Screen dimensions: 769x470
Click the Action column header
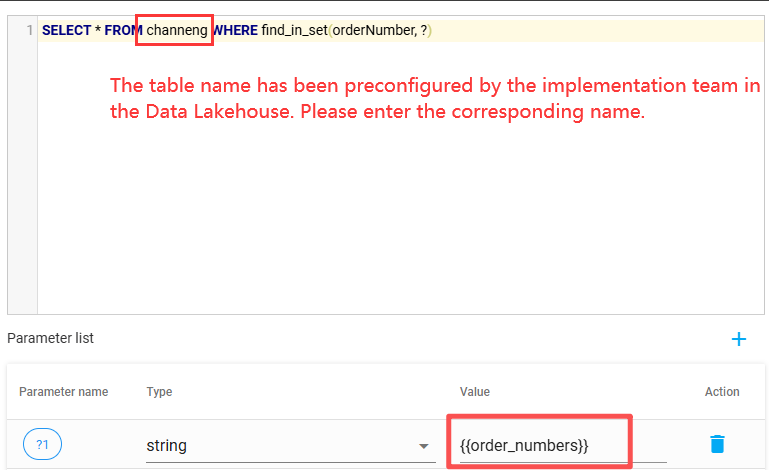pyautogui.click(x=722, y=392)
